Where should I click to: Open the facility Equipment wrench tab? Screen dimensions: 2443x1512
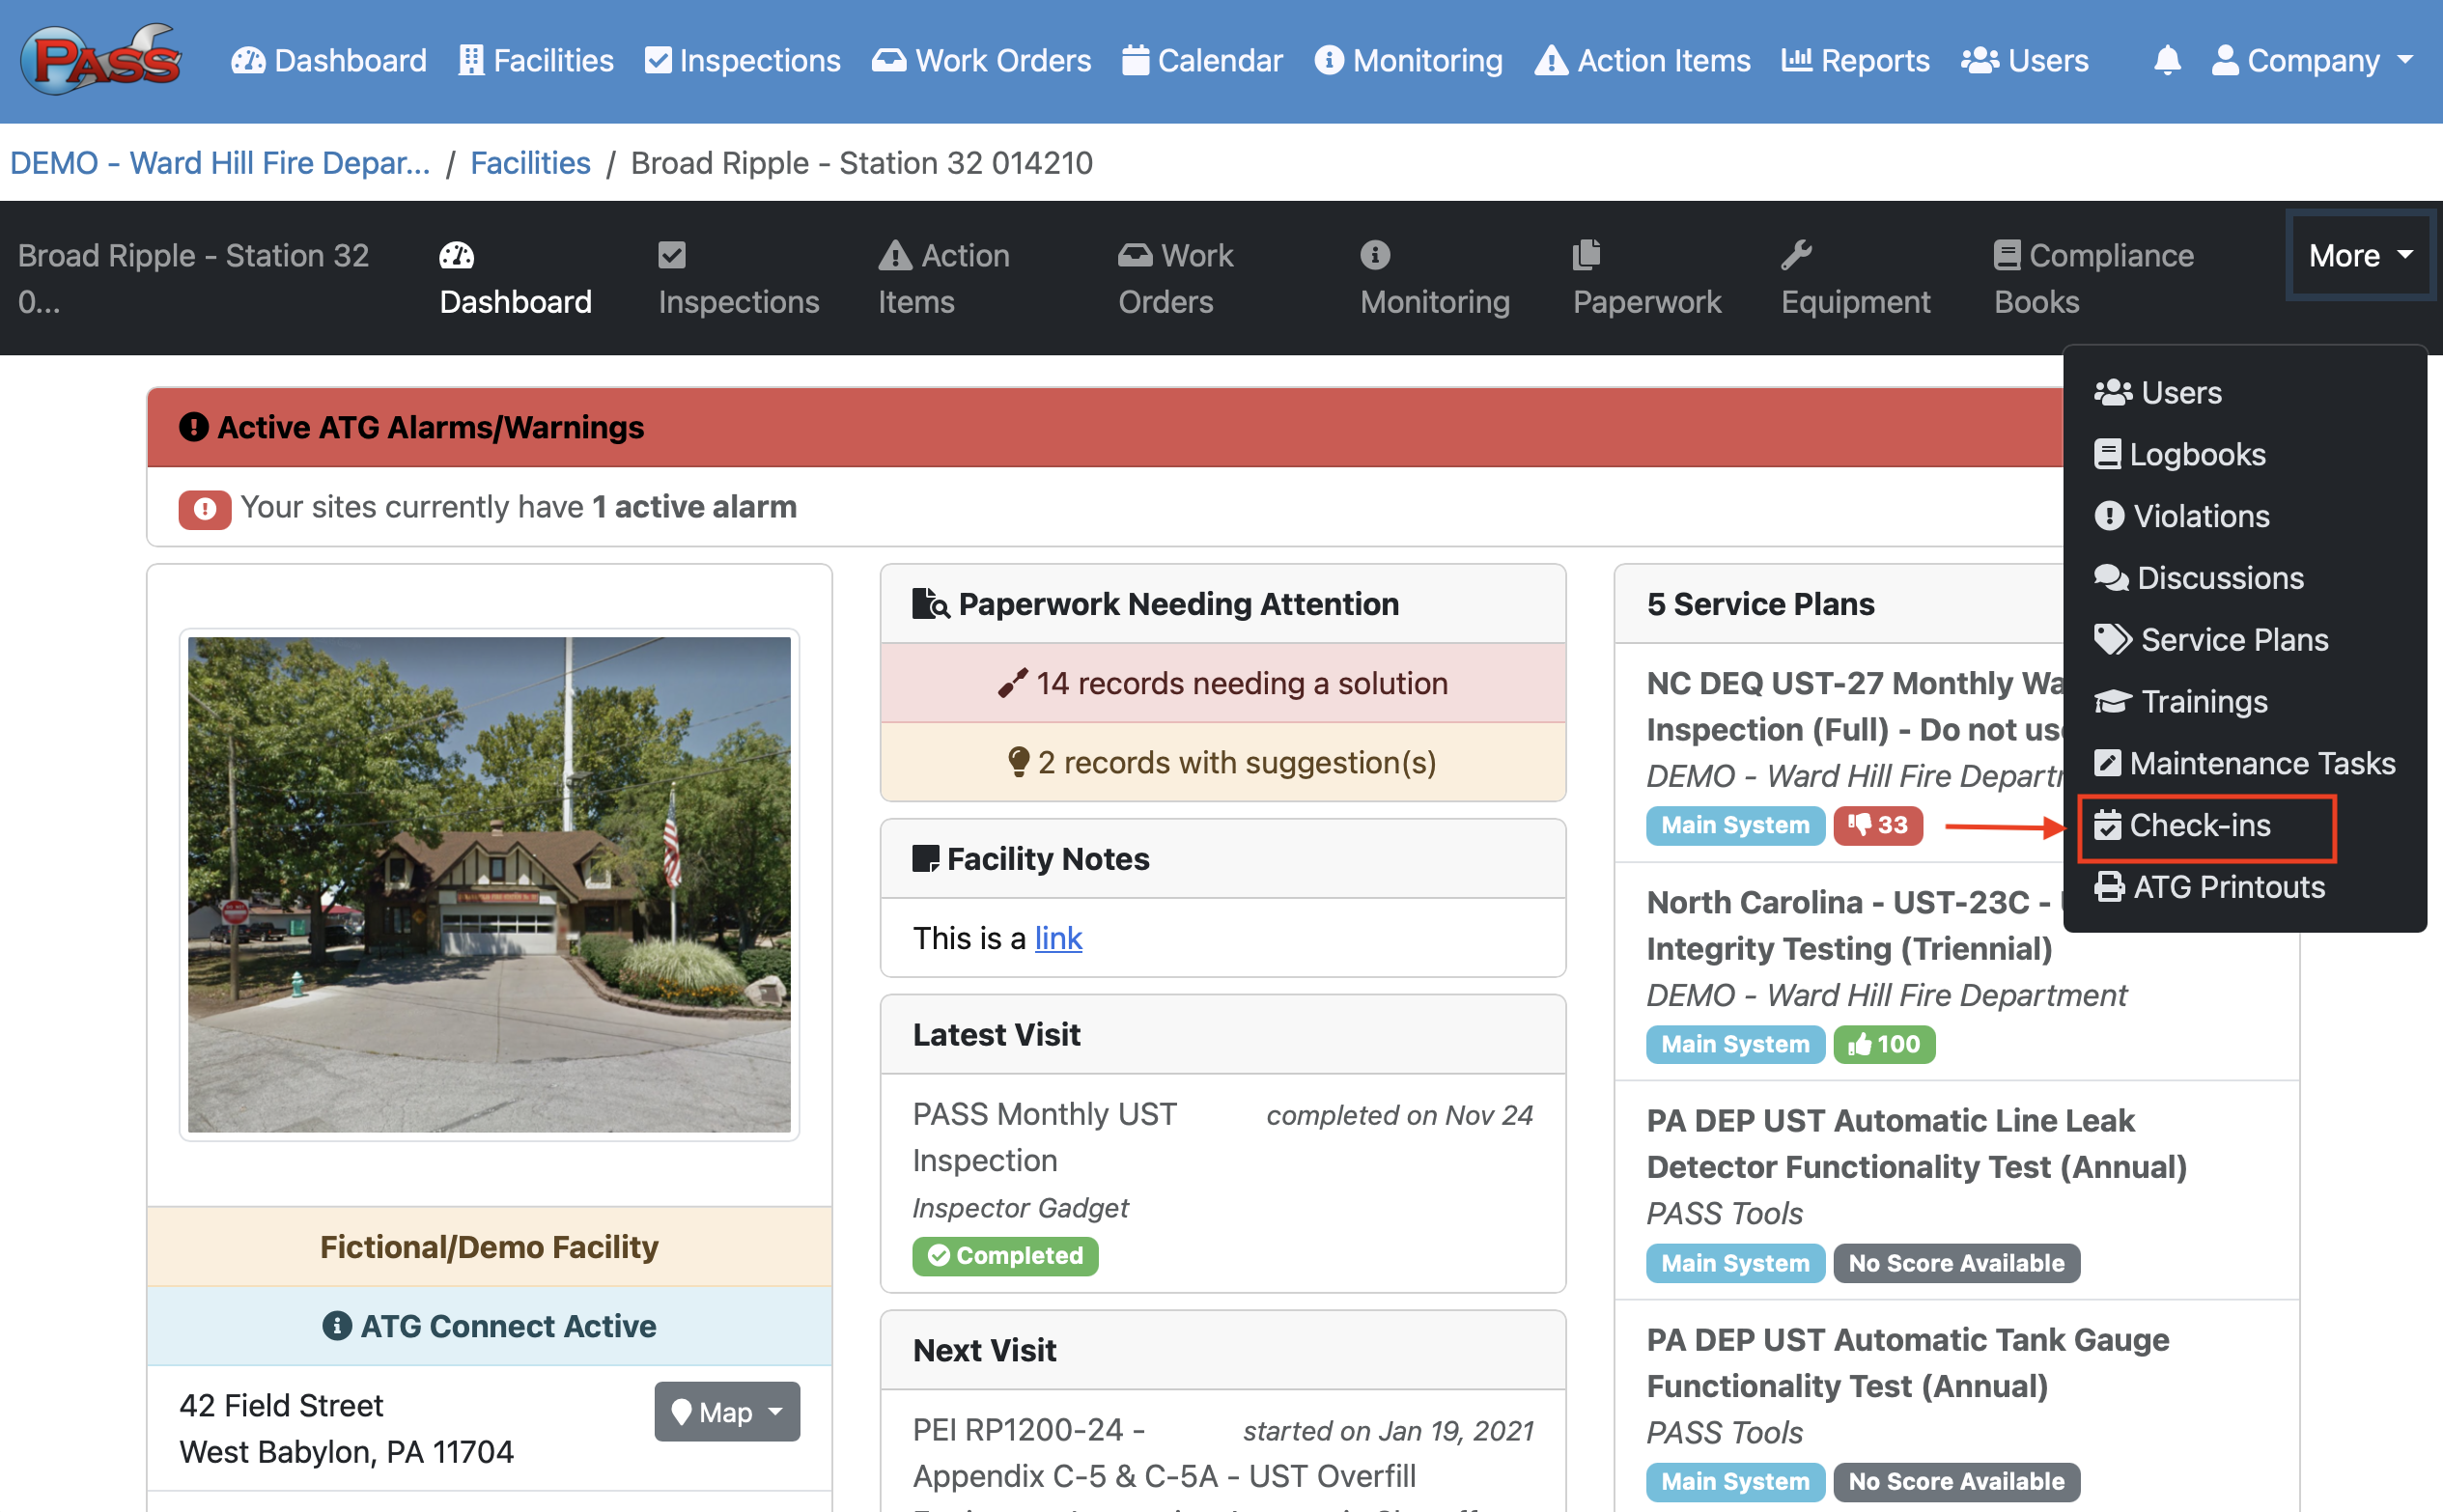coord(1854,278)
